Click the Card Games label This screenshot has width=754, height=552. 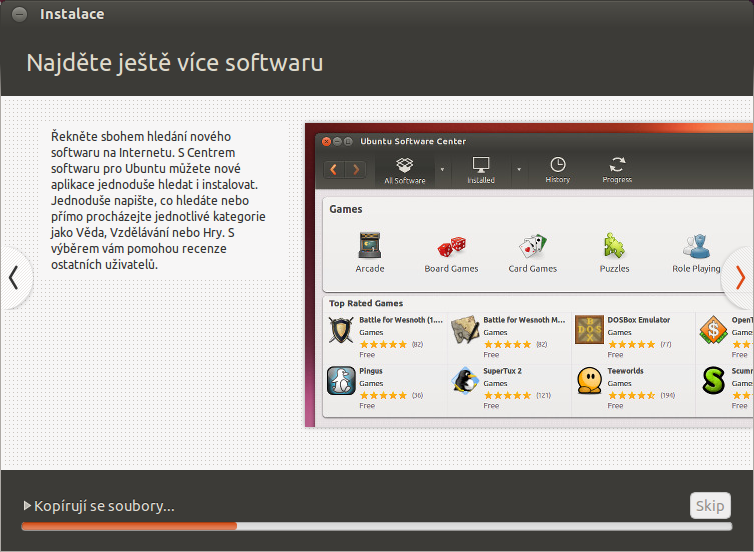[x=533, y=269]
